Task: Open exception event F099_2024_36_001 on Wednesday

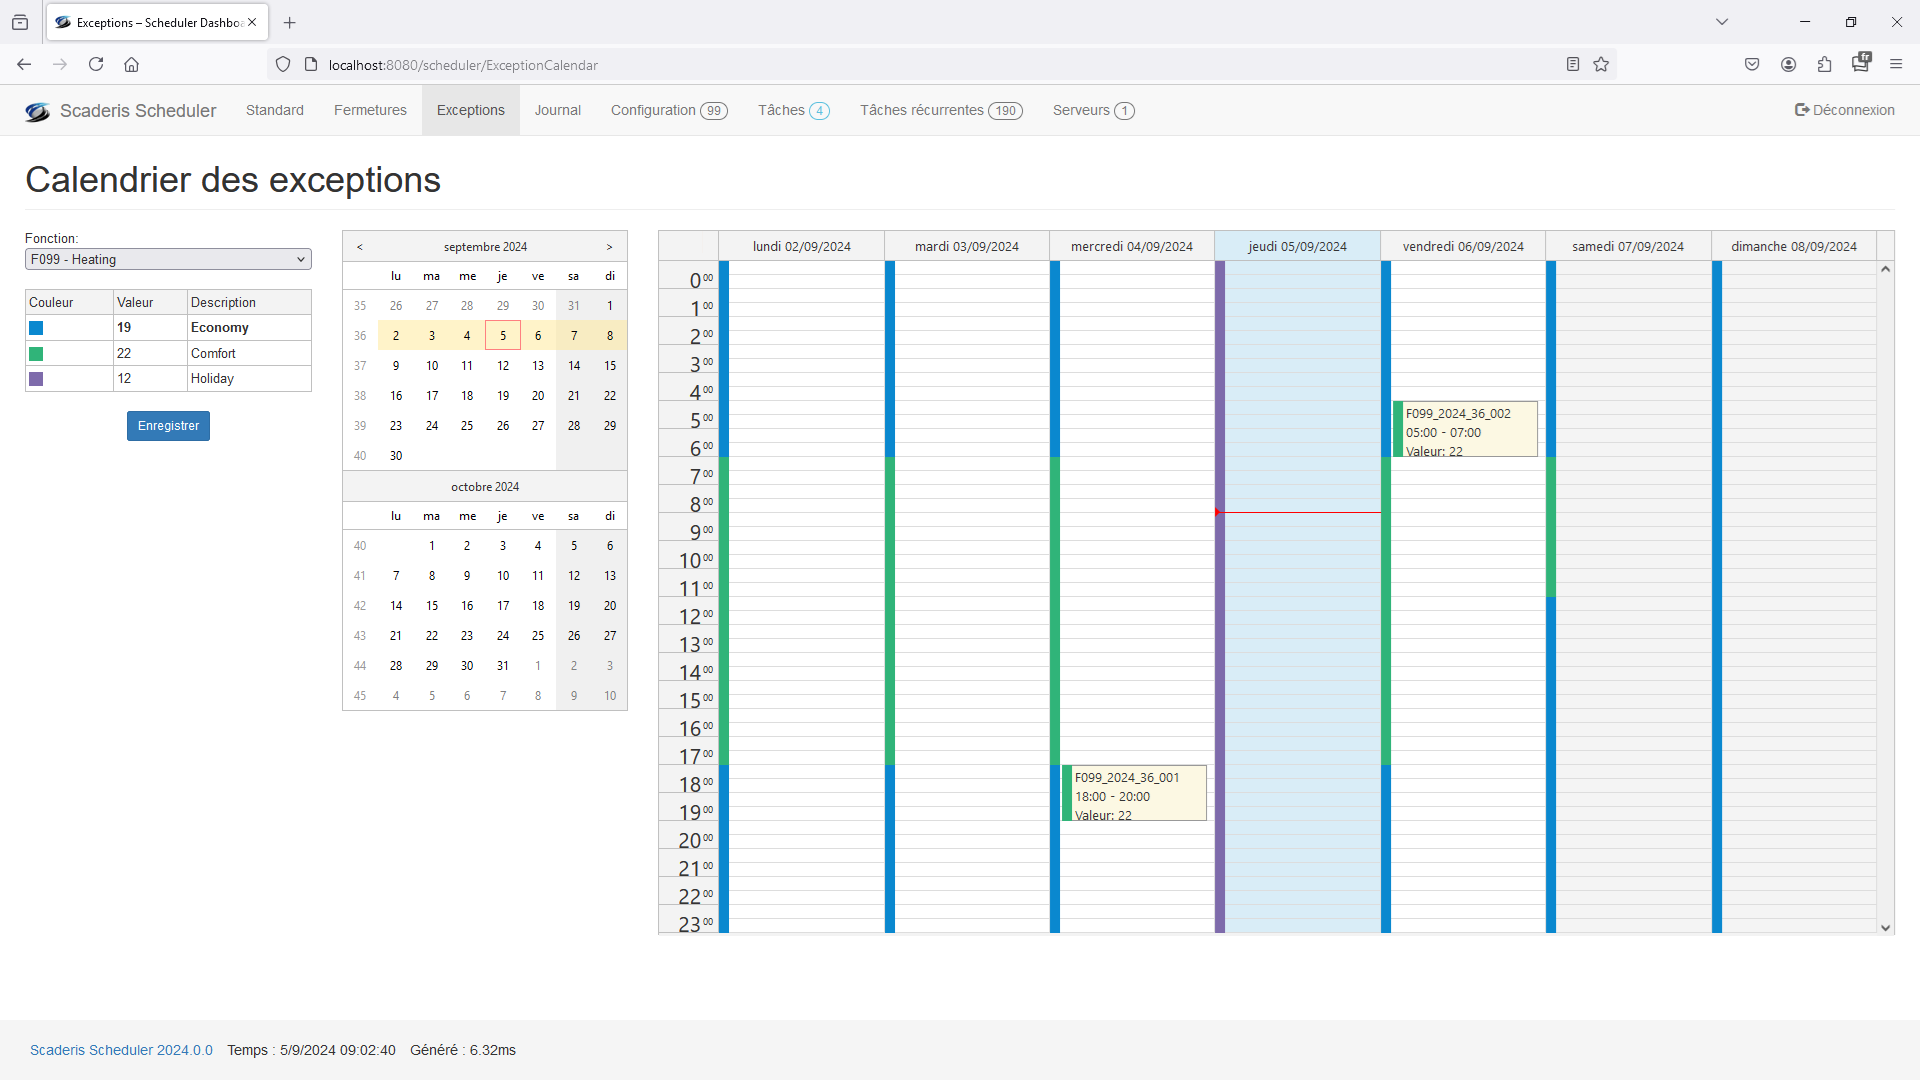Action: pyautogui.click(x=1134, y=794)
